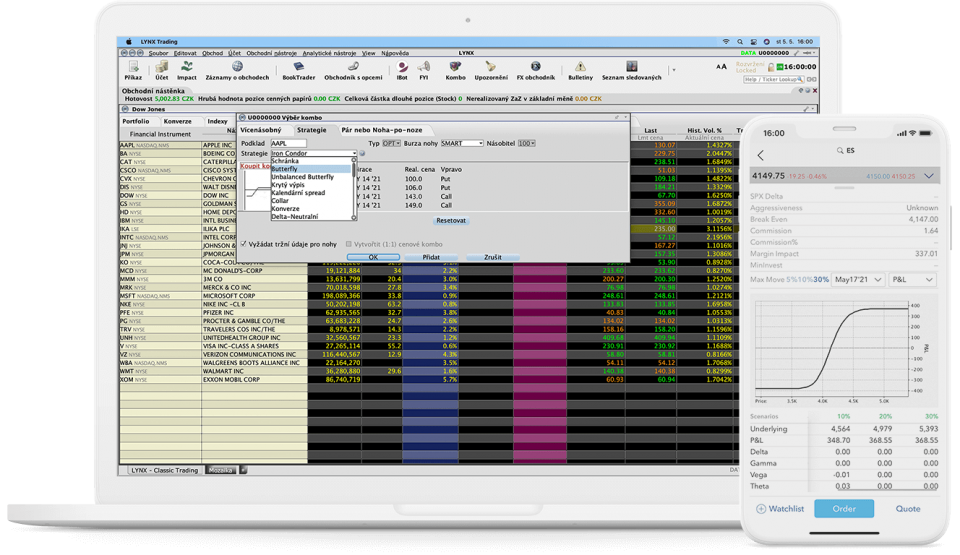Open FYI notifications megaphone
Viewport: 960px width, 555px height.
coord(423,70)
